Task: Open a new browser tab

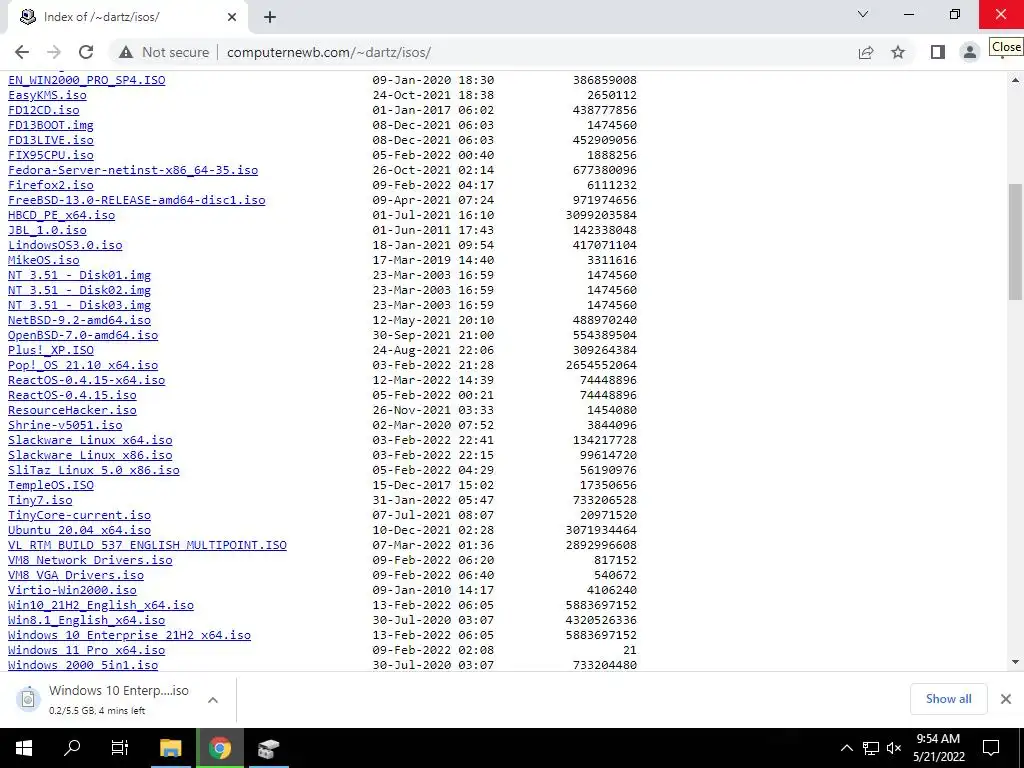Action: [x=270, y=18]
